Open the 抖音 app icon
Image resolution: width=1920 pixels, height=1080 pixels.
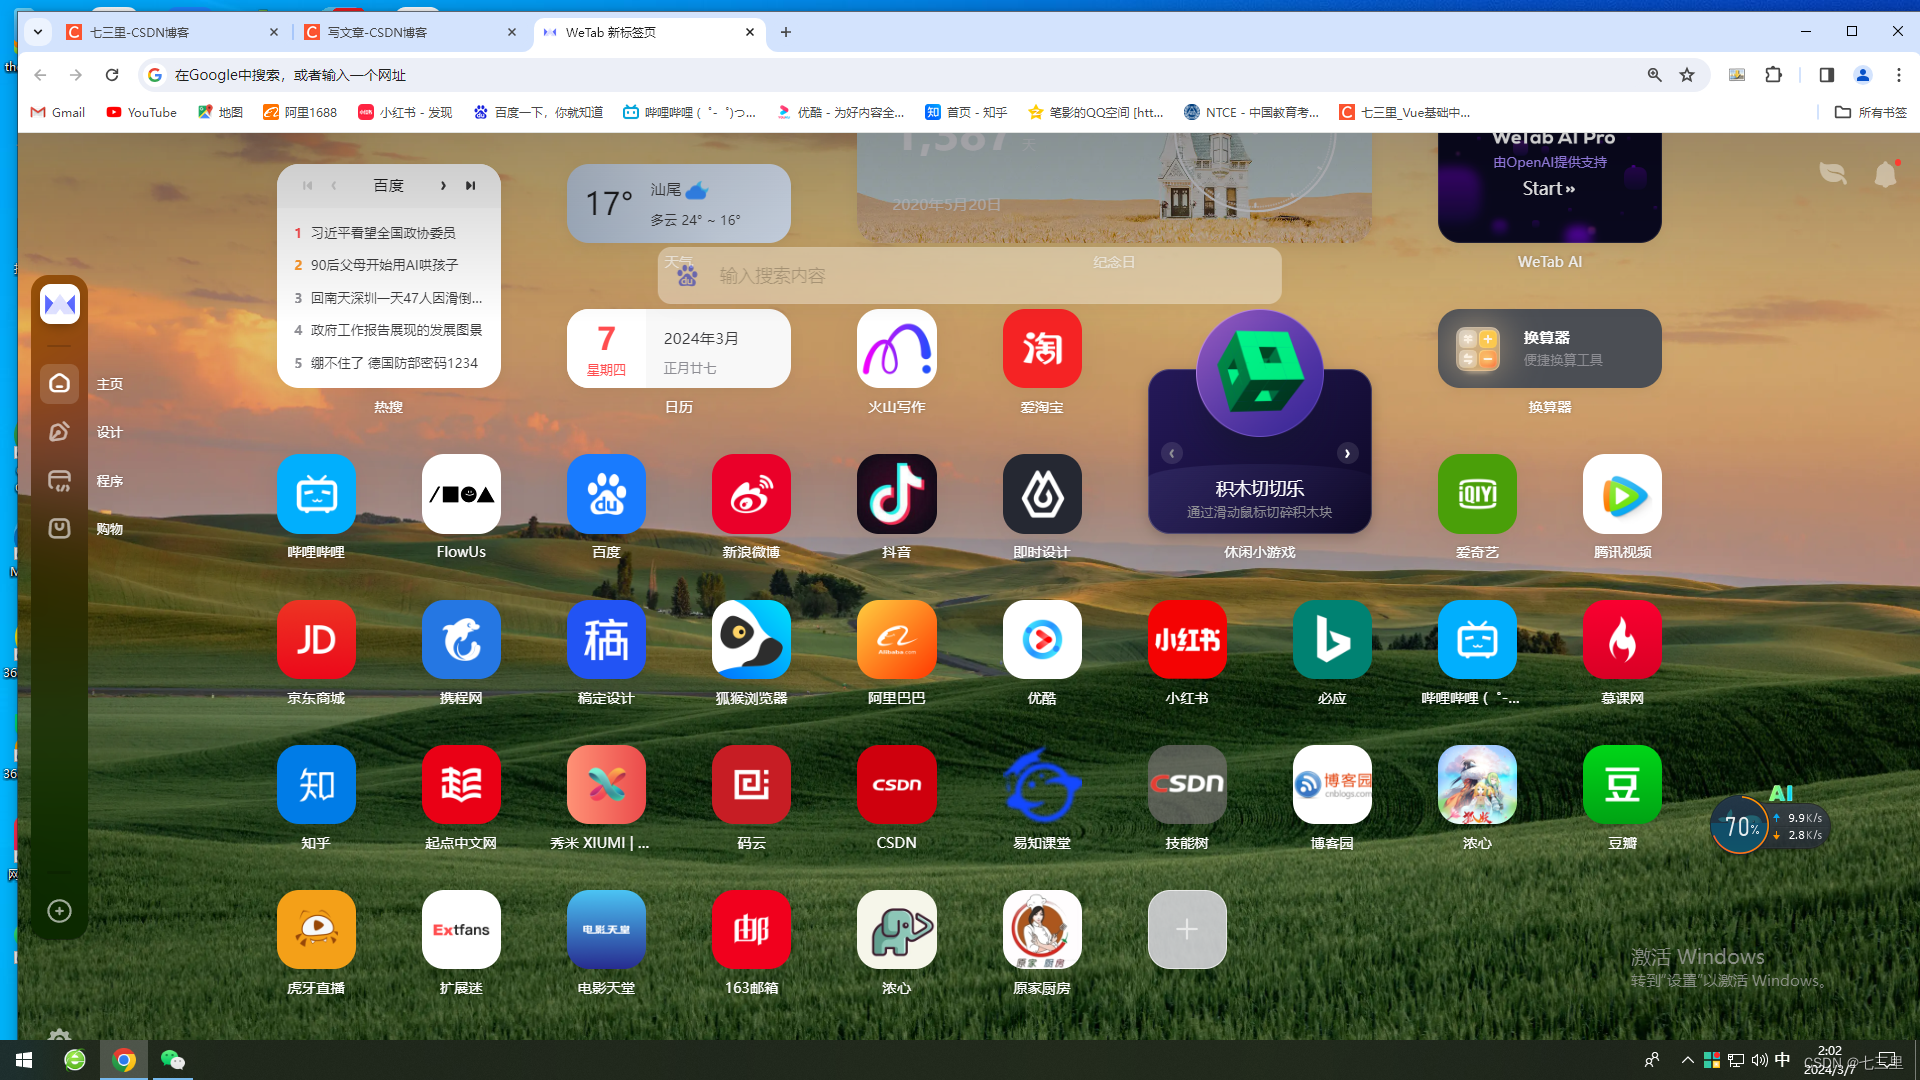click(x=896, y=494)
